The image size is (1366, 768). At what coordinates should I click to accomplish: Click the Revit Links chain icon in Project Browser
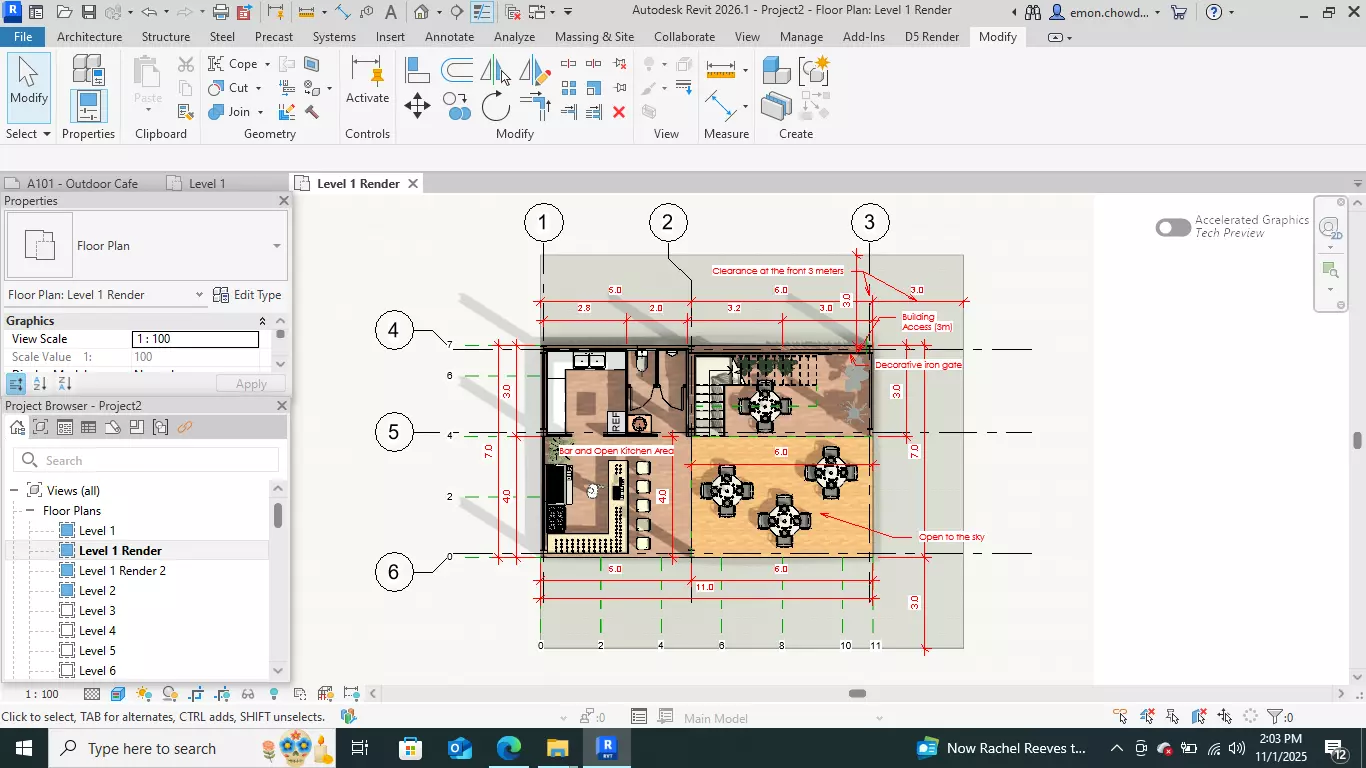[x=184, y=427]
